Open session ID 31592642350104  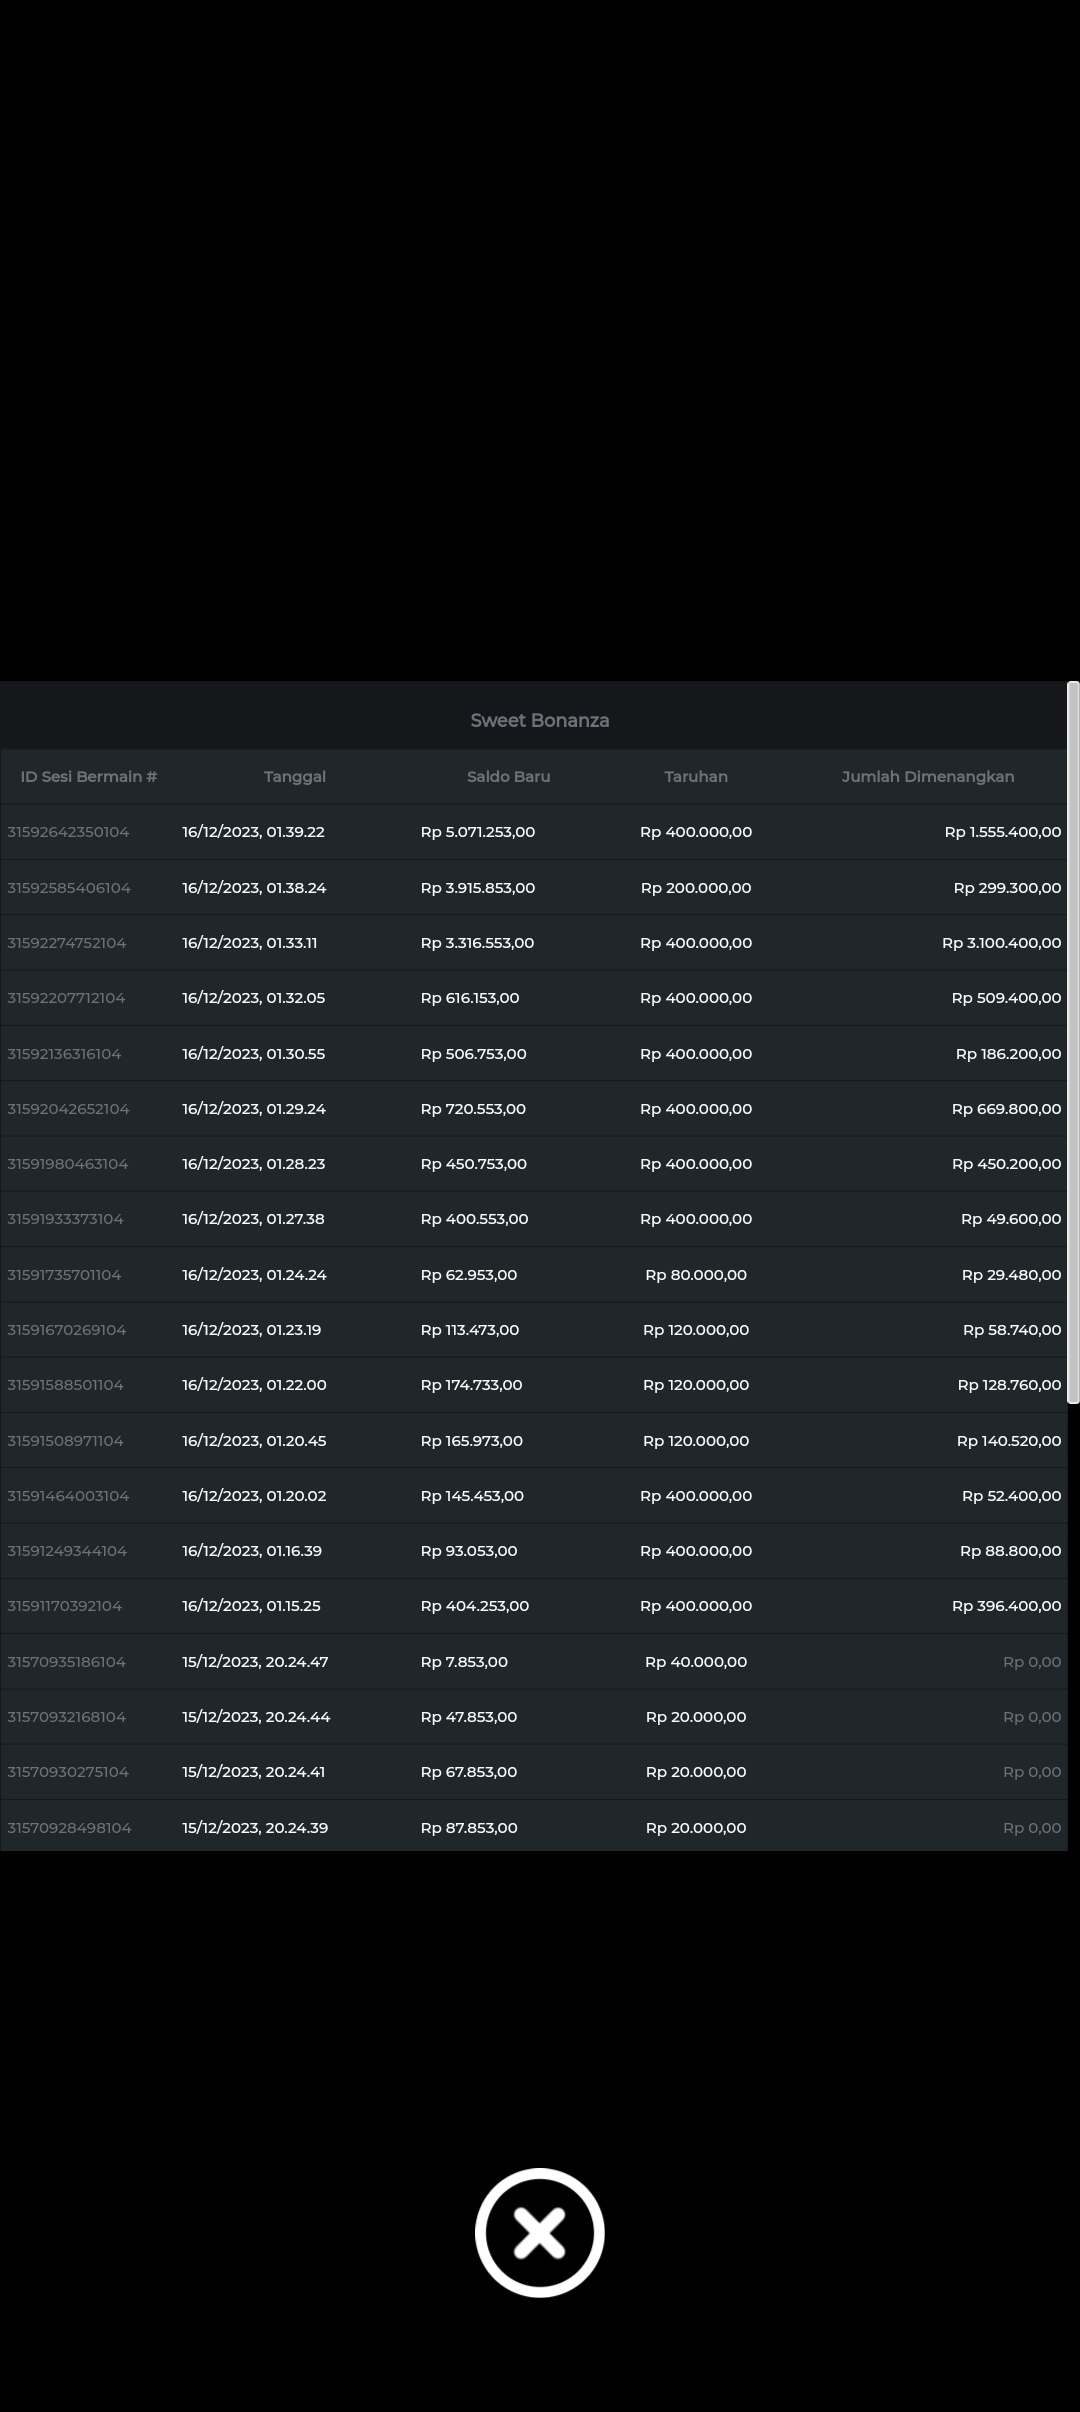click(x=68, y=832)
